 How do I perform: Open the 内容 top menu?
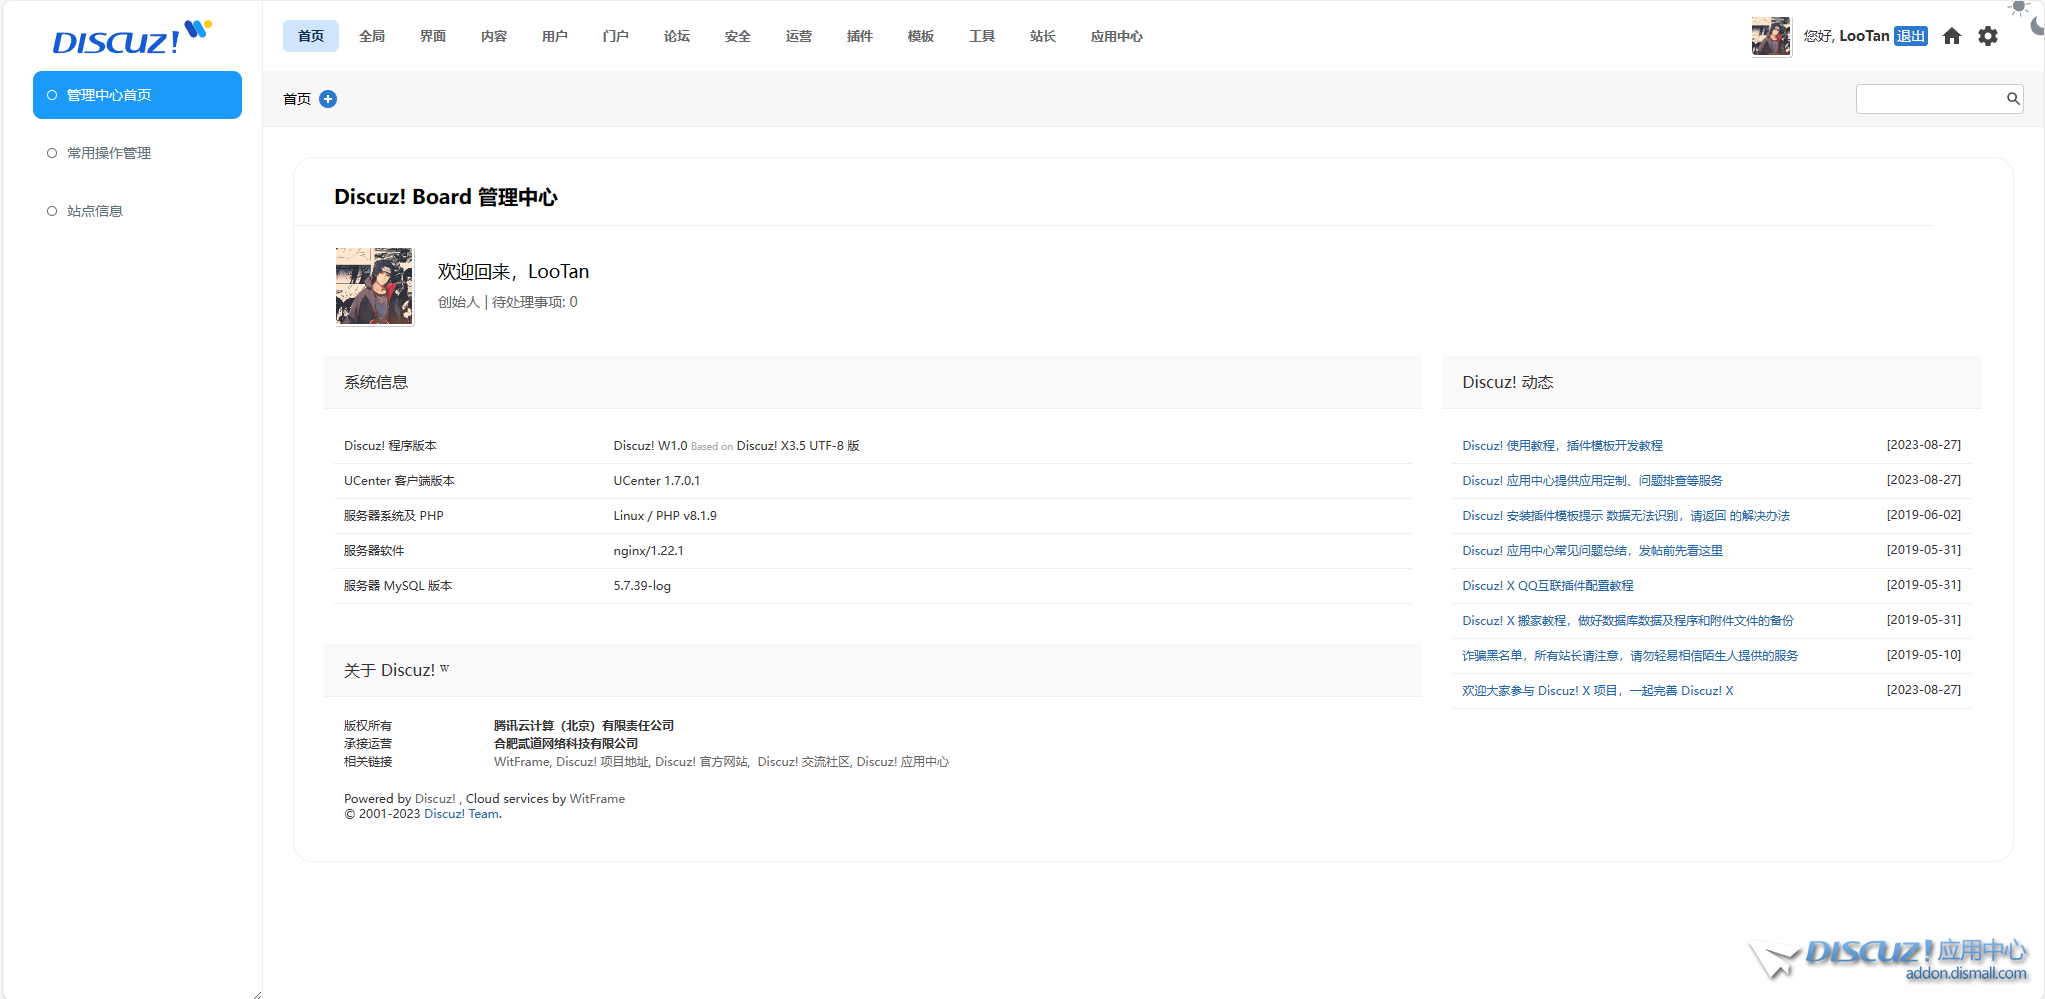[x=494, y=36]
